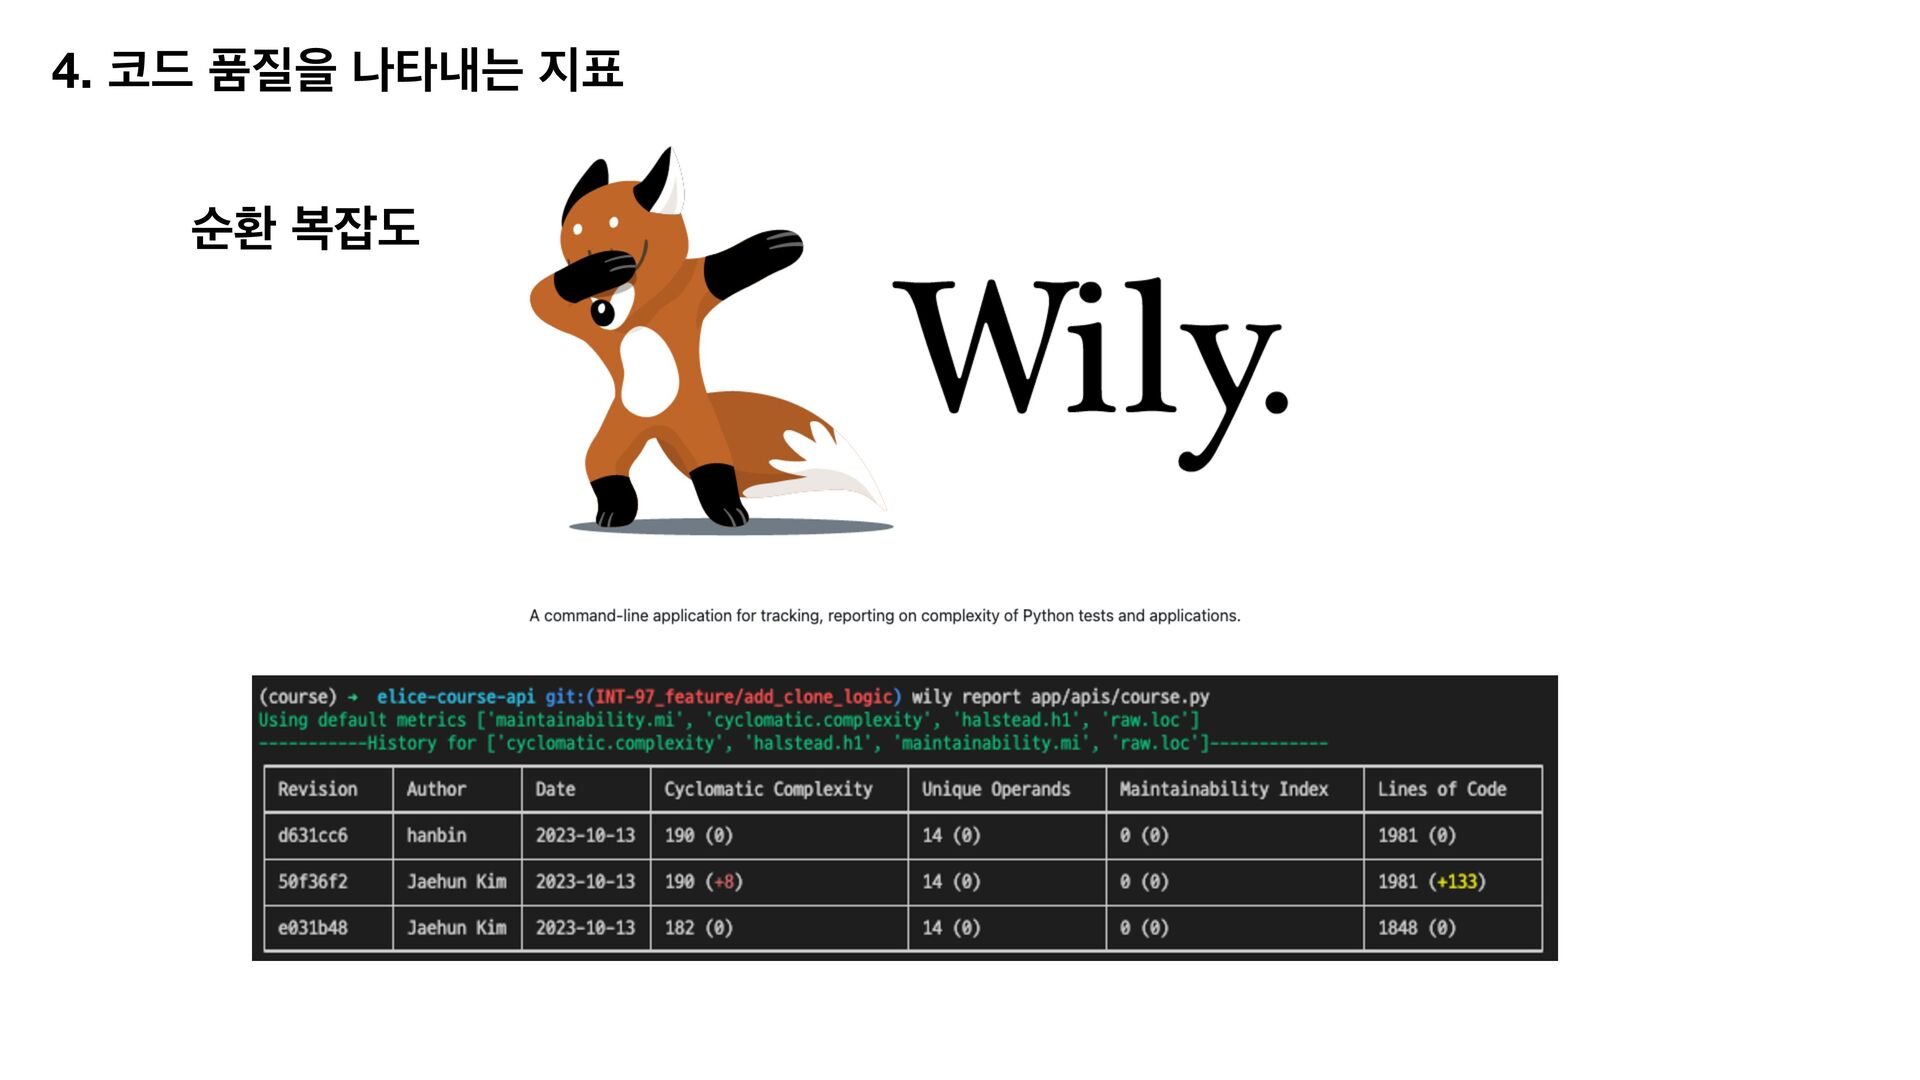Click the '(course)' virtualenv prompt prefix
1920x1080 pixels.
[298, 697]
